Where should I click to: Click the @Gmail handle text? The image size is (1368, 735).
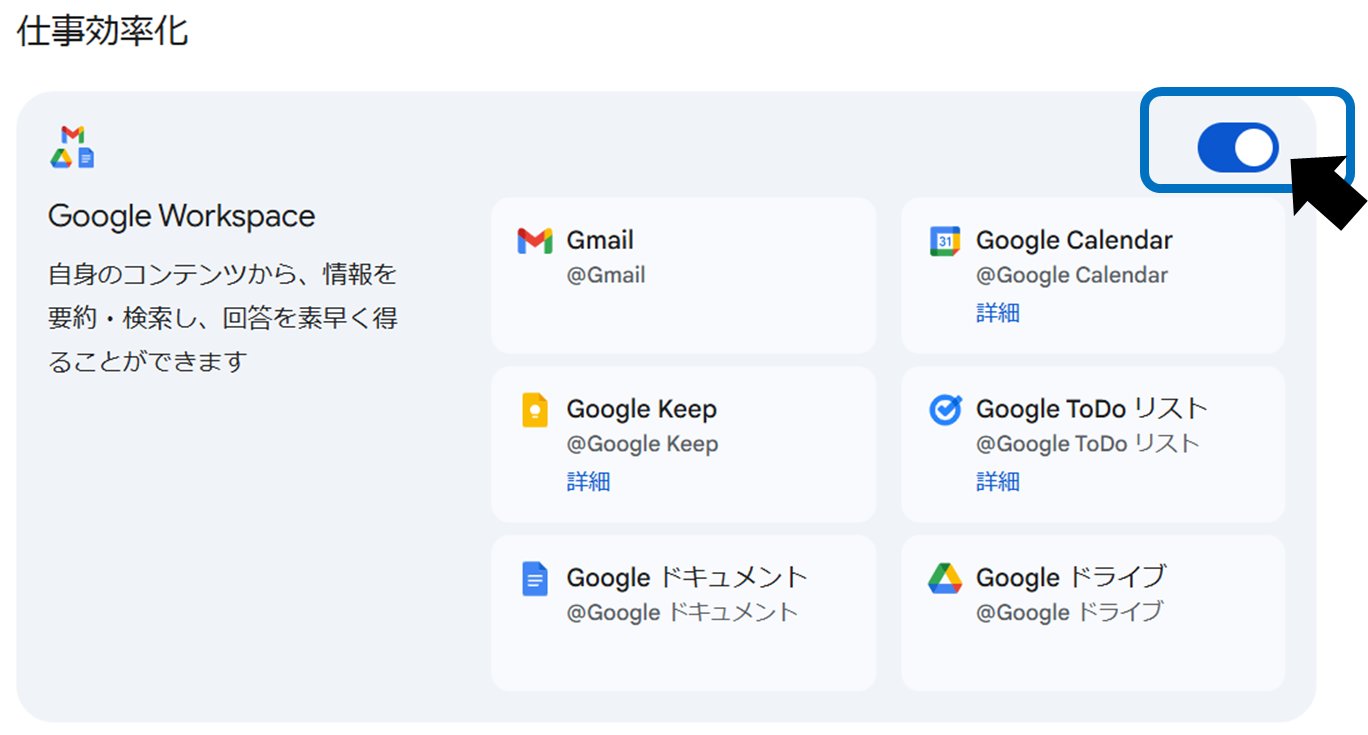[x=605, y=275]
